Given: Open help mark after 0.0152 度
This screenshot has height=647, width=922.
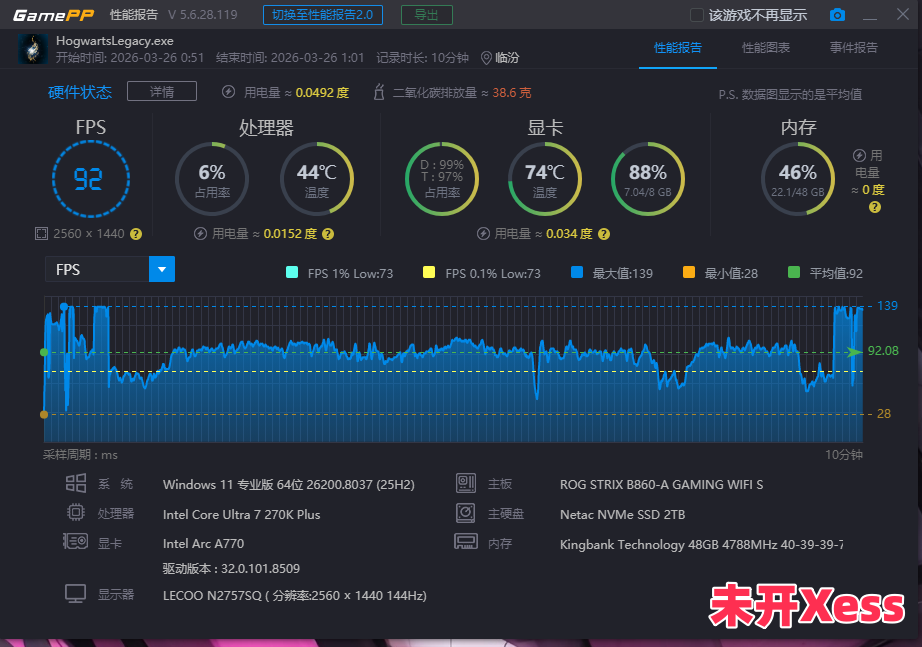Looking at the screenshot, I should [x=328, y=234].
